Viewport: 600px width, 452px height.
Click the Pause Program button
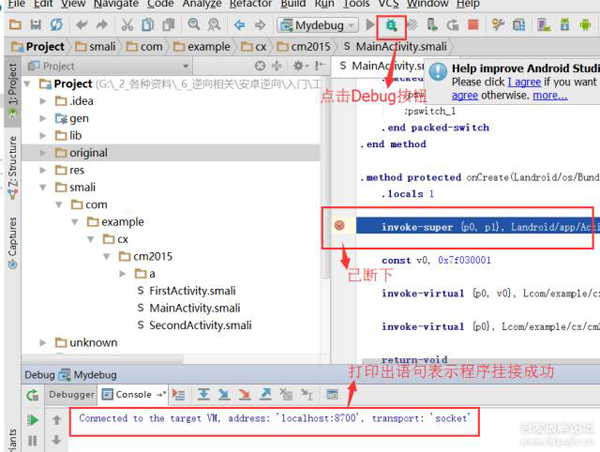pyautogui.click(x=33, y=441)
